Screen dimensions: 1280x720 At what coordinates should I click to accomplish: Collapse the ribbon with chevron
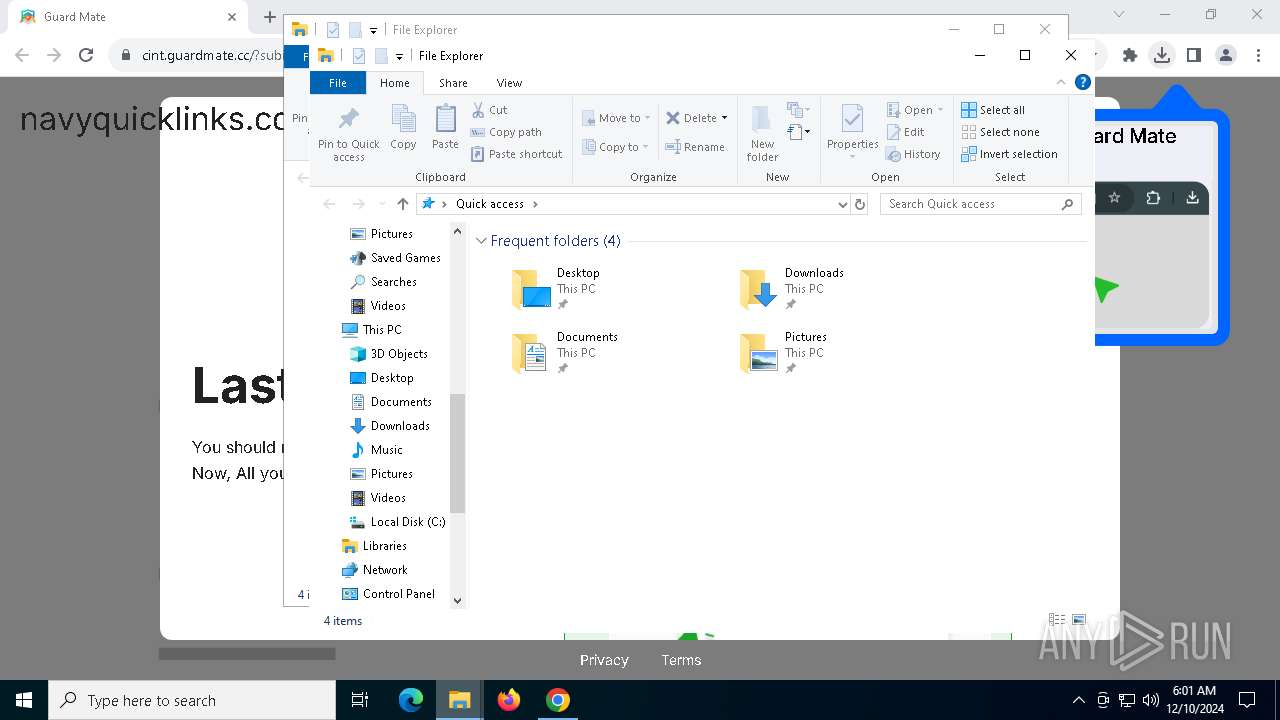(1061, 83)
